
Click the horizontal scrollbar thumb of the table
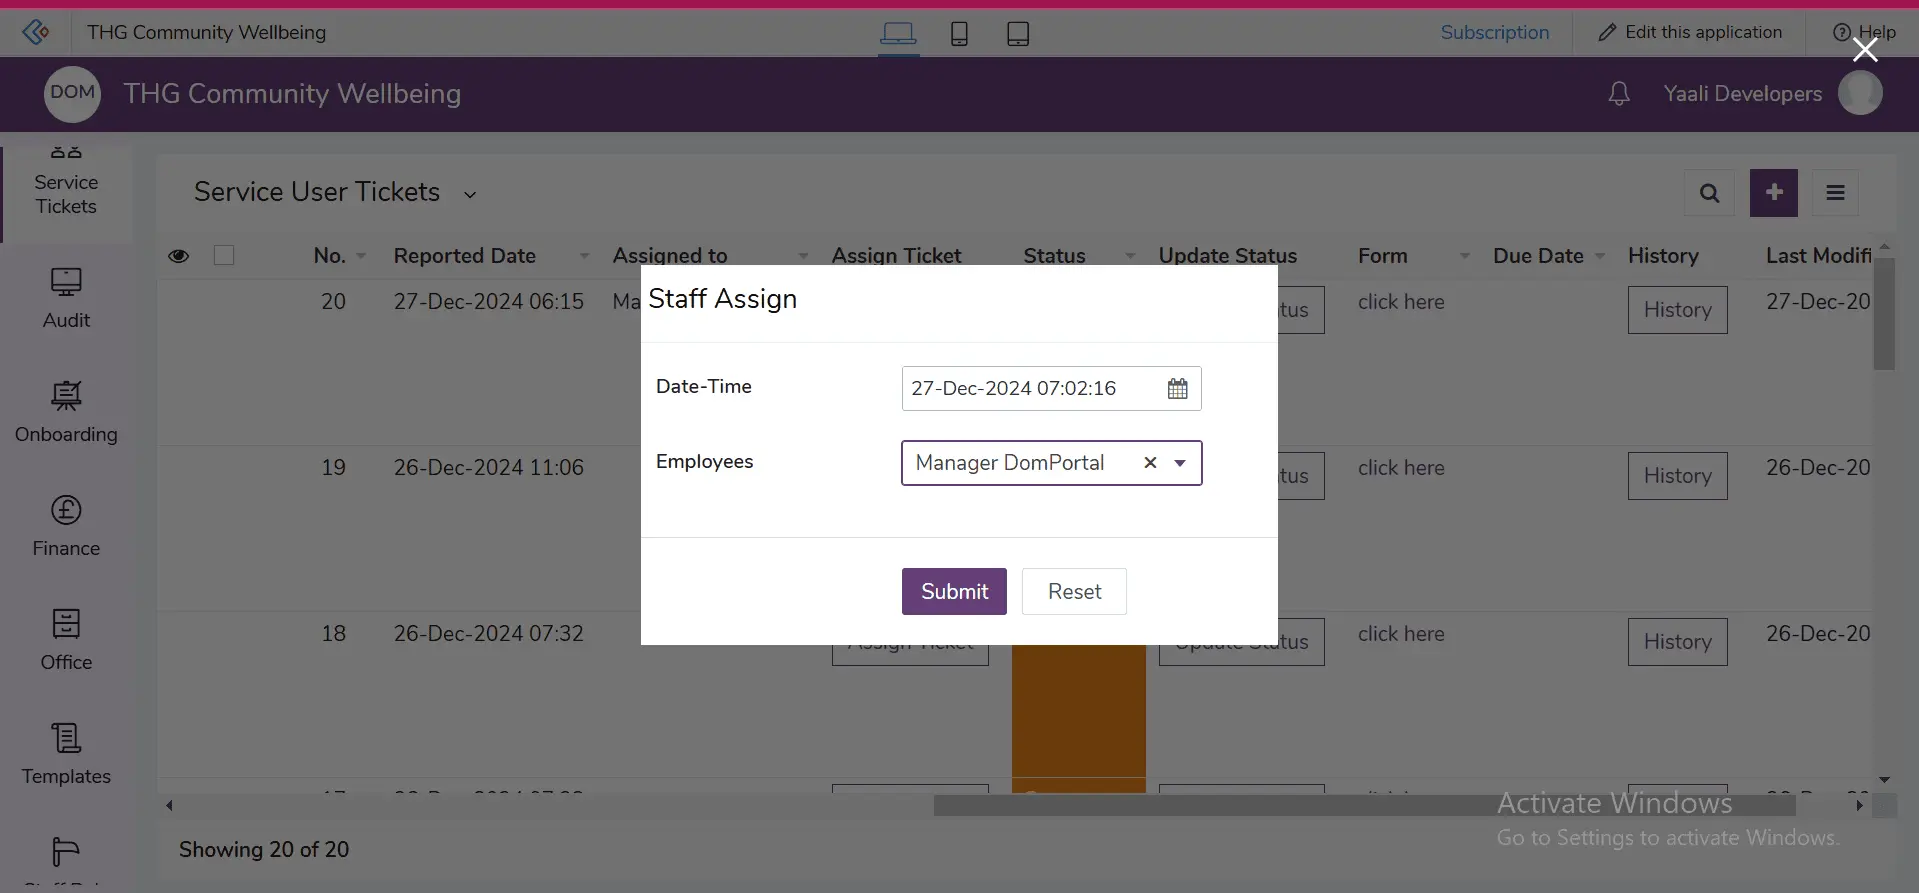(1364, 805)
